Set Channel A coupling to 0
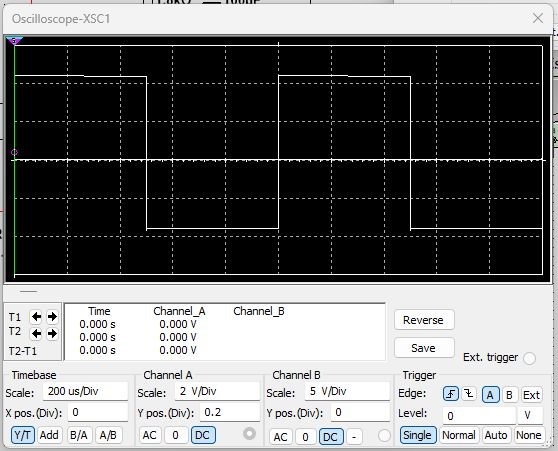 [x=175, y=435]
